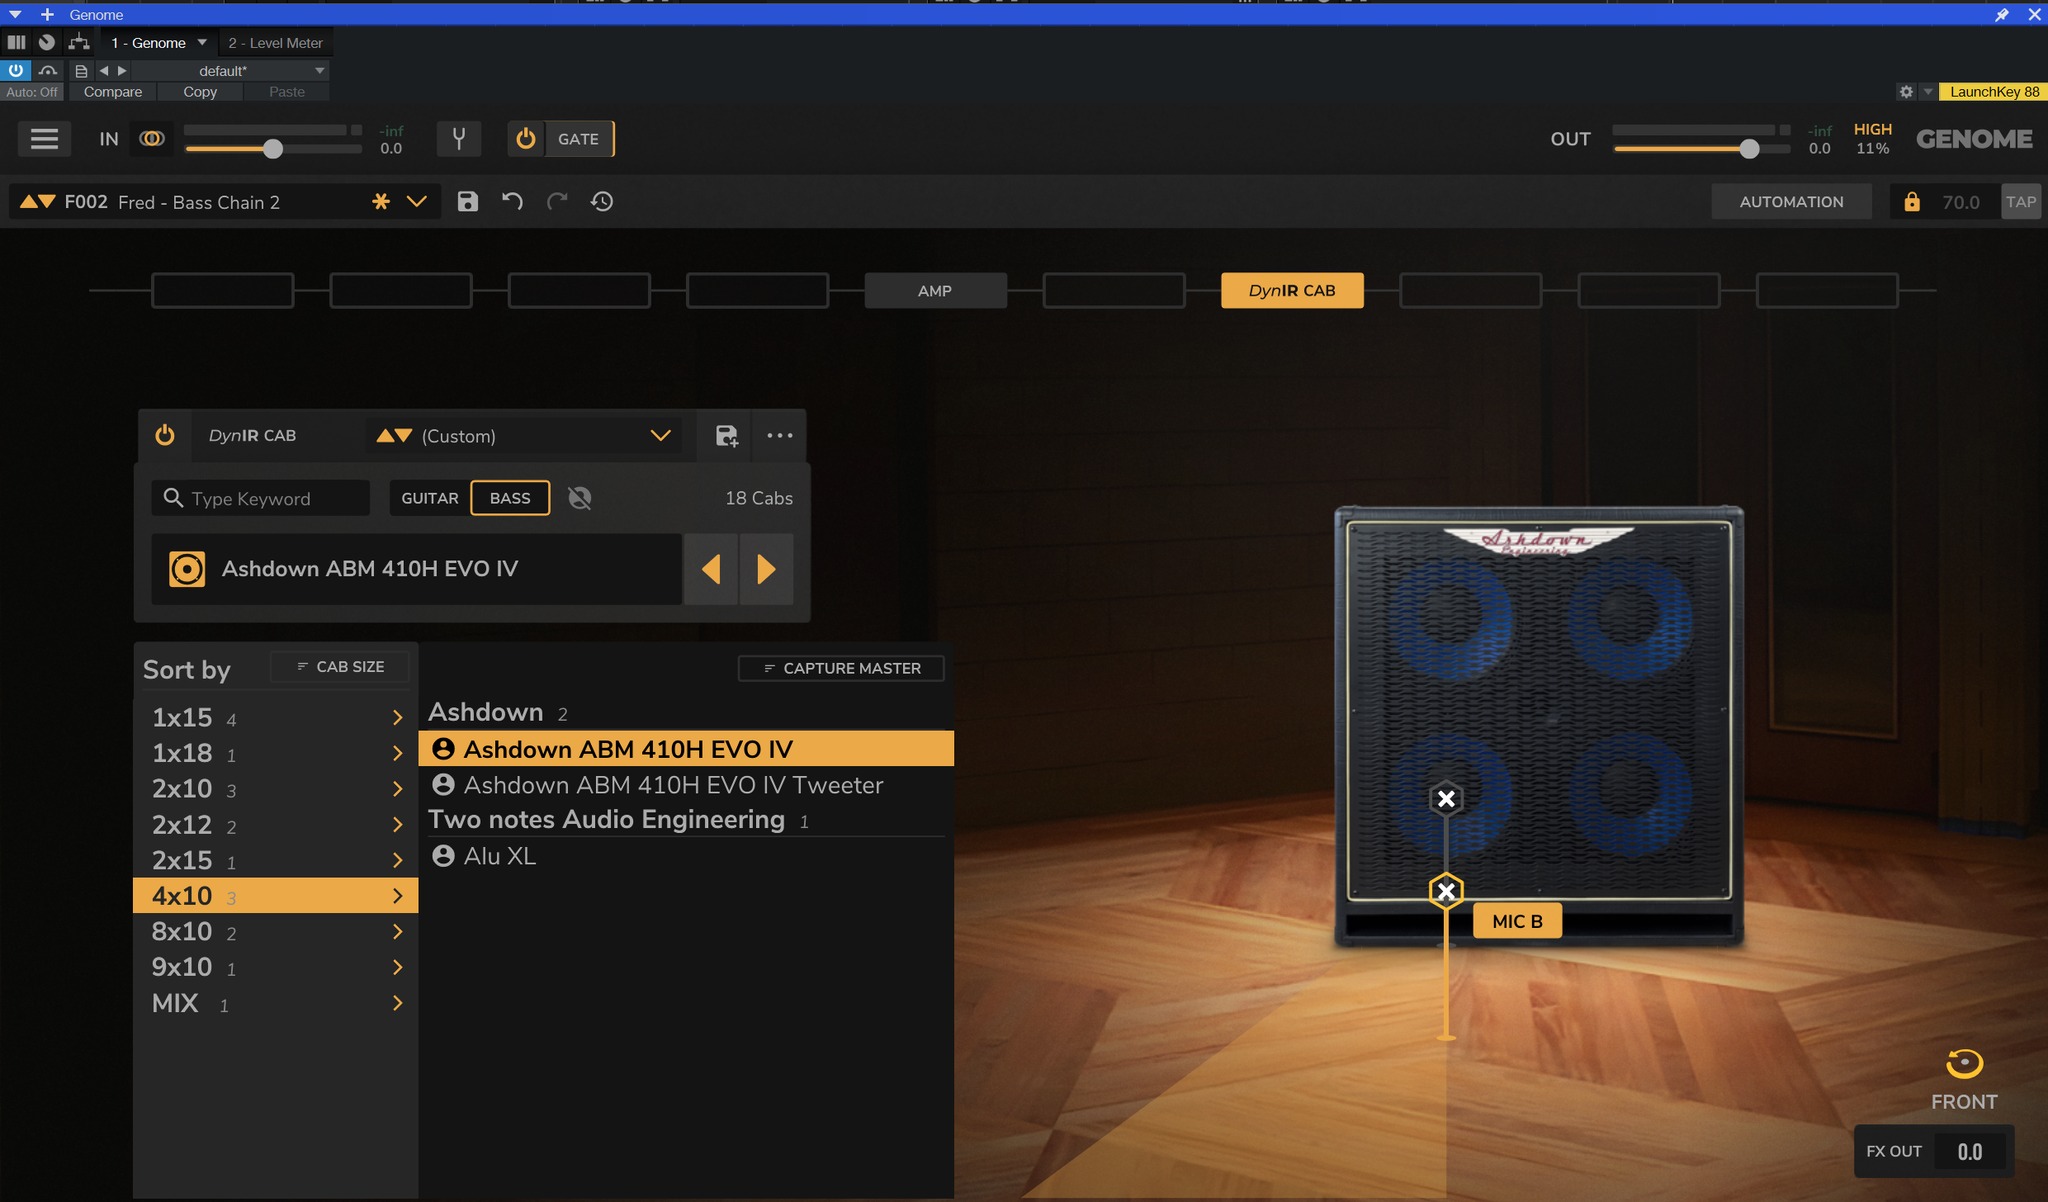Click the MIC B position handle
This screenshot has height=1202, width=2048.
[x=1446, y=891]
